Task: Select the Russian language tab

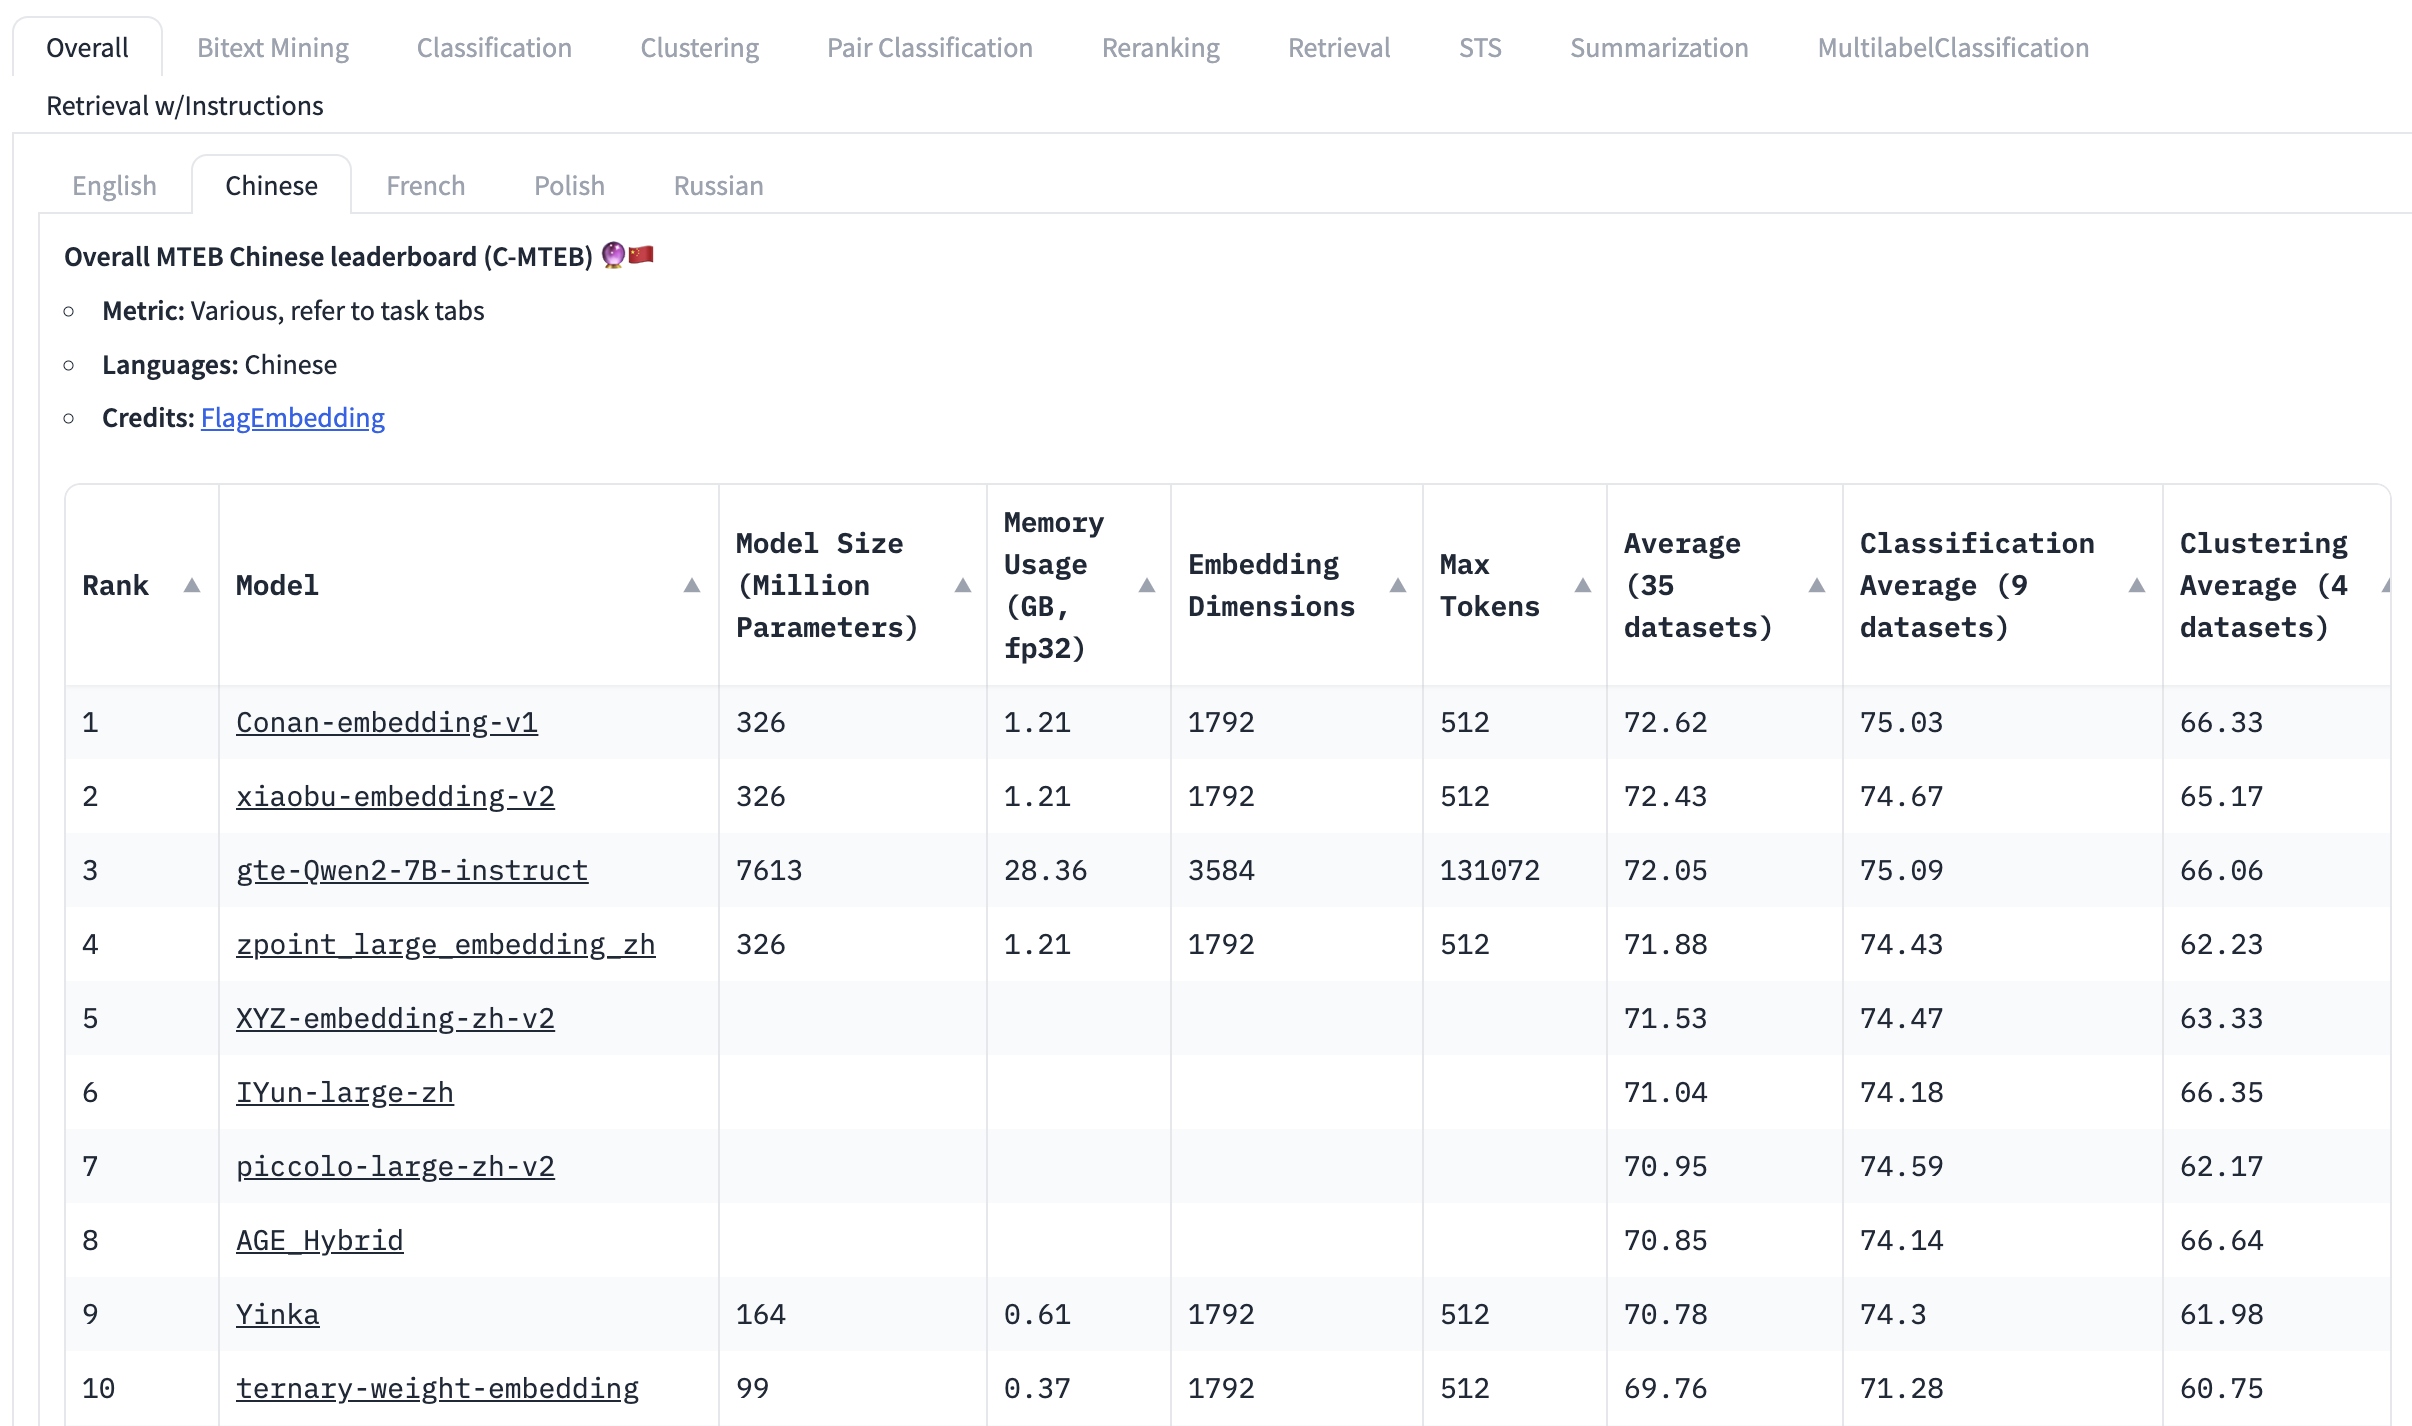Action: 718,186
